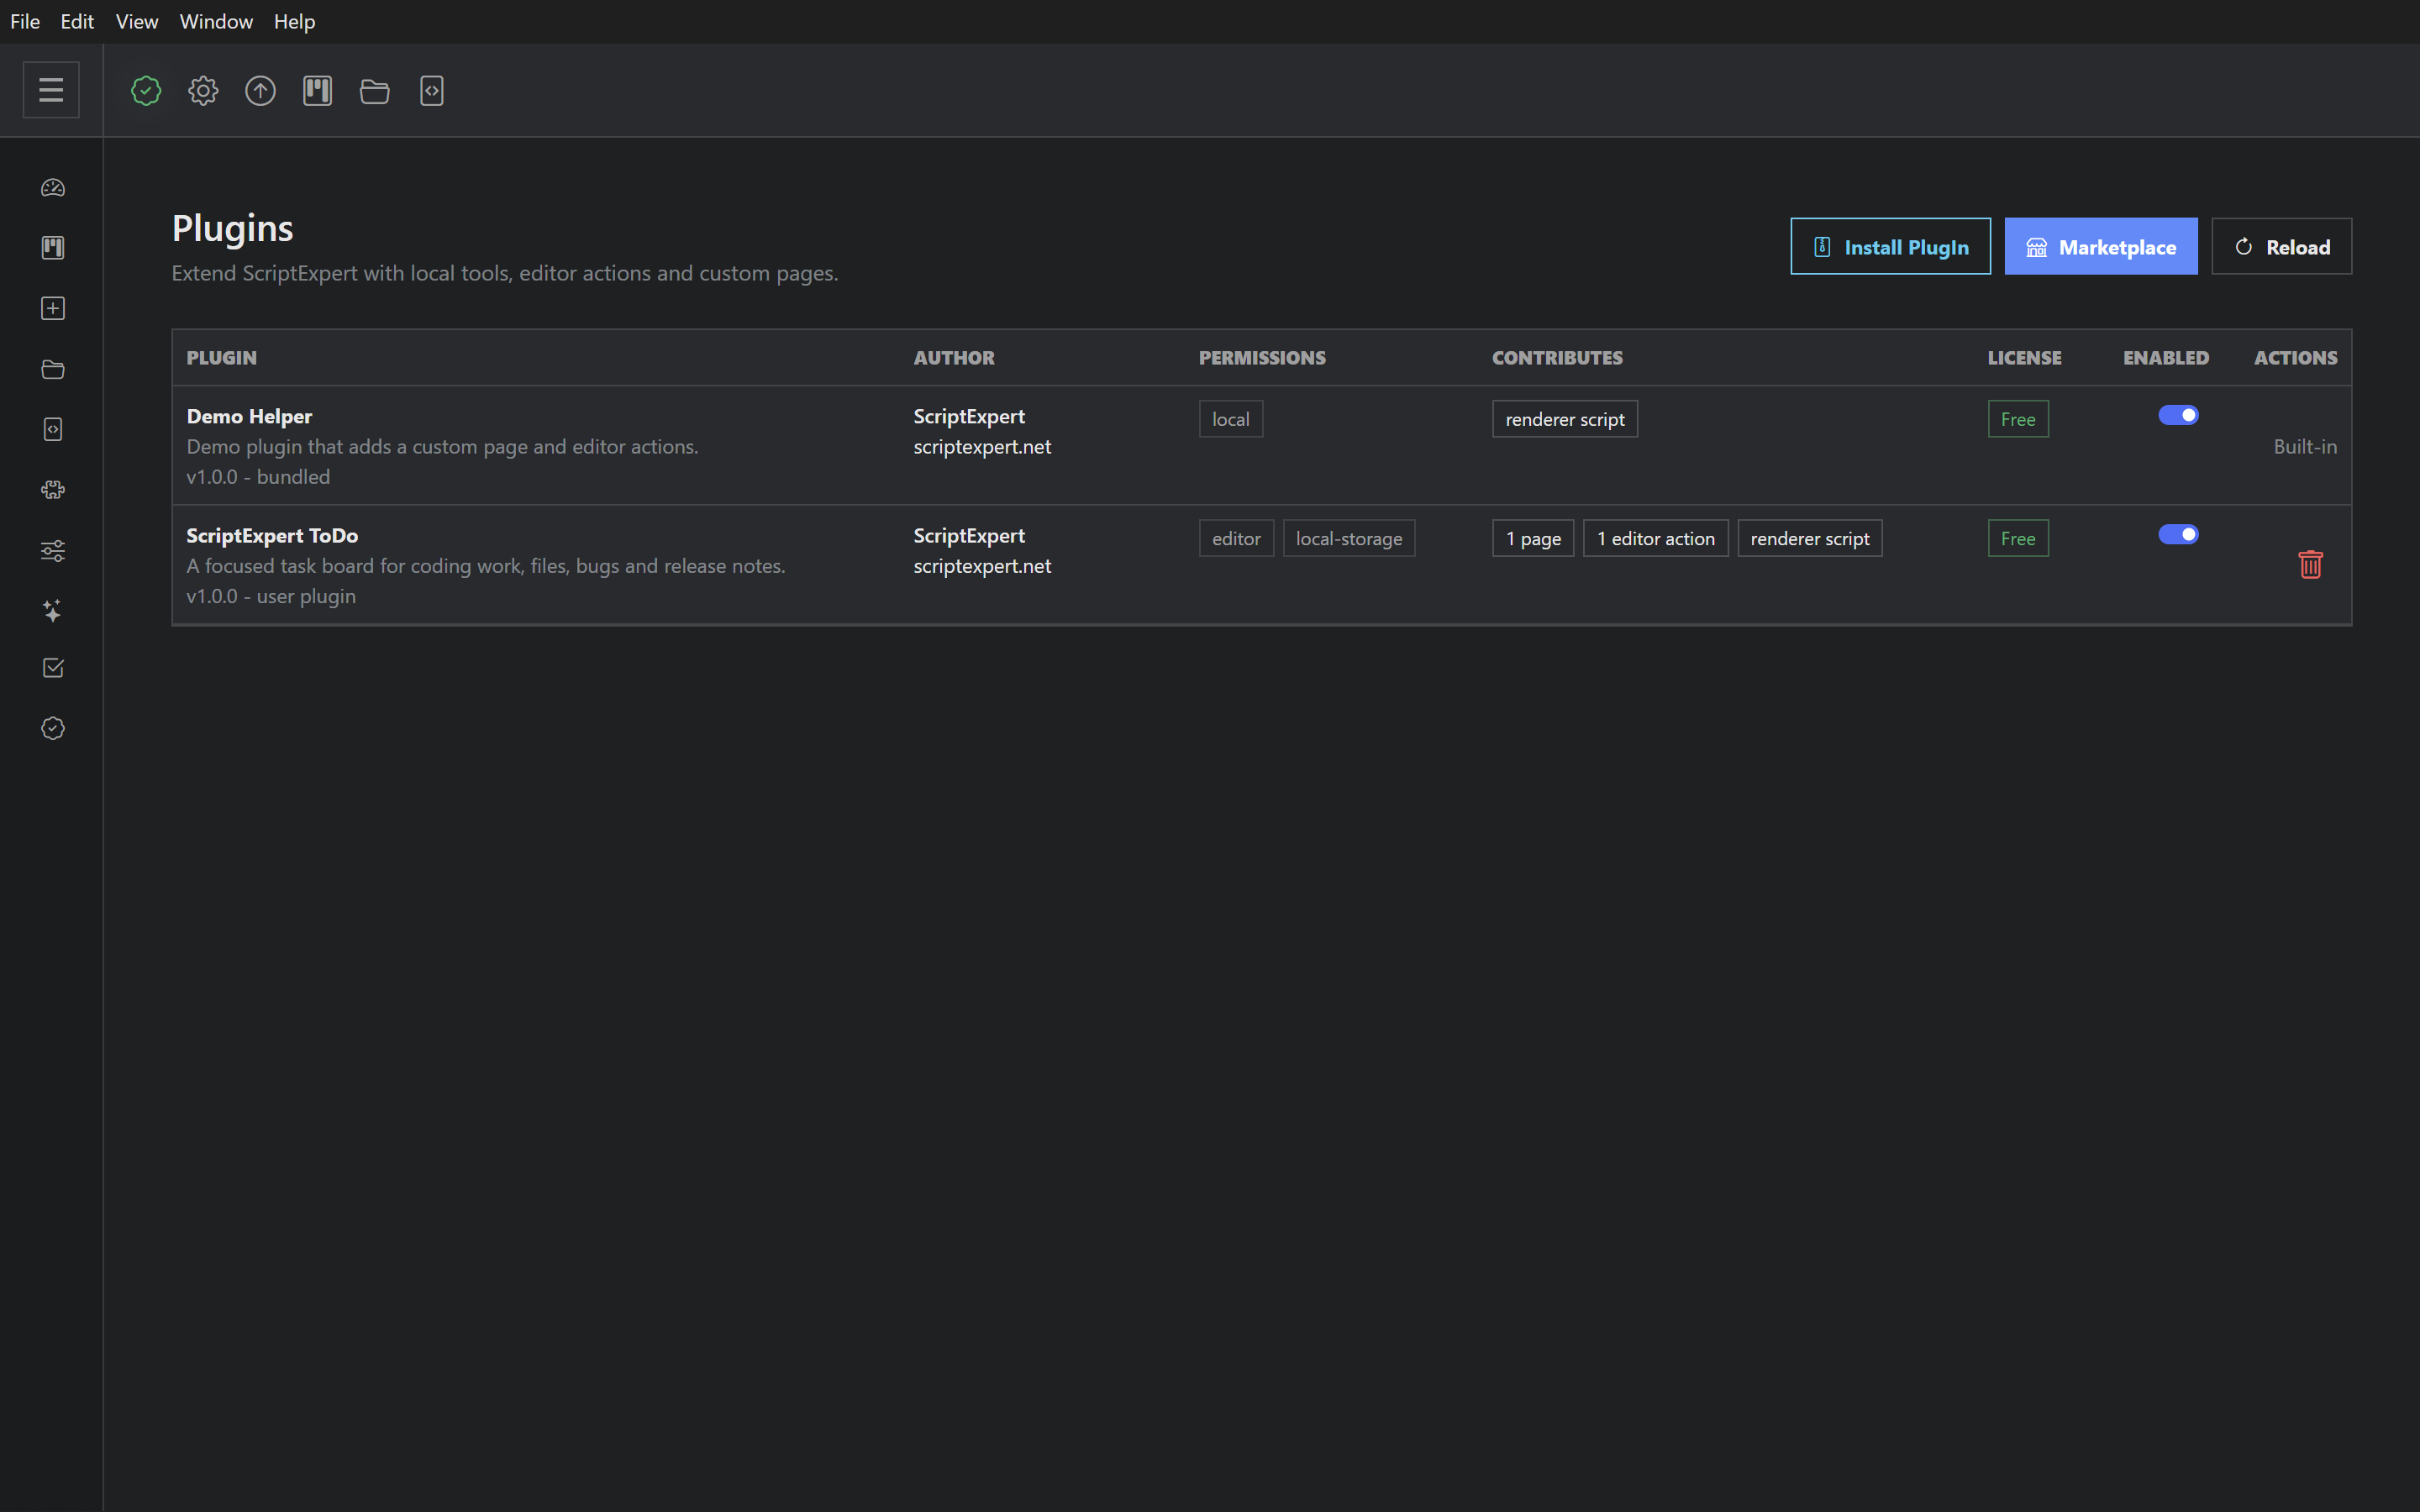Click the green verified badge toolbar icon

click(x=146, y=91)
